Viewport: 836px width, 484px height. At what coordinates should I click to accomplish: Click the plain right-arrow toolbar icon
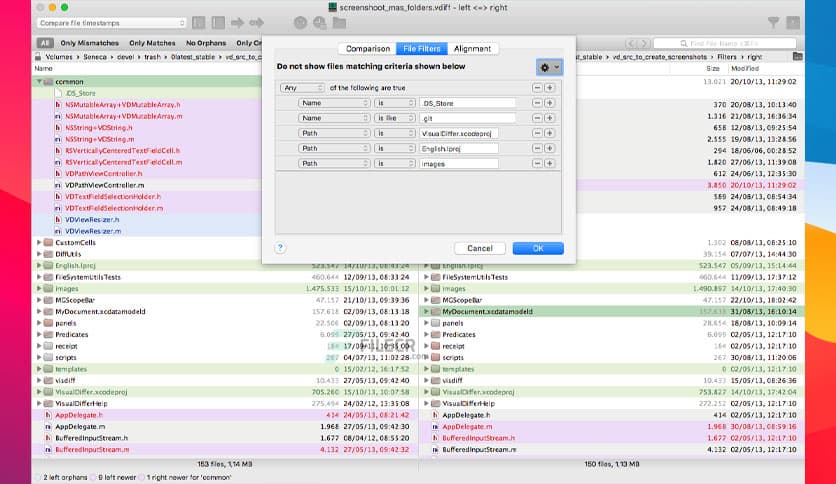coord(237,23)
